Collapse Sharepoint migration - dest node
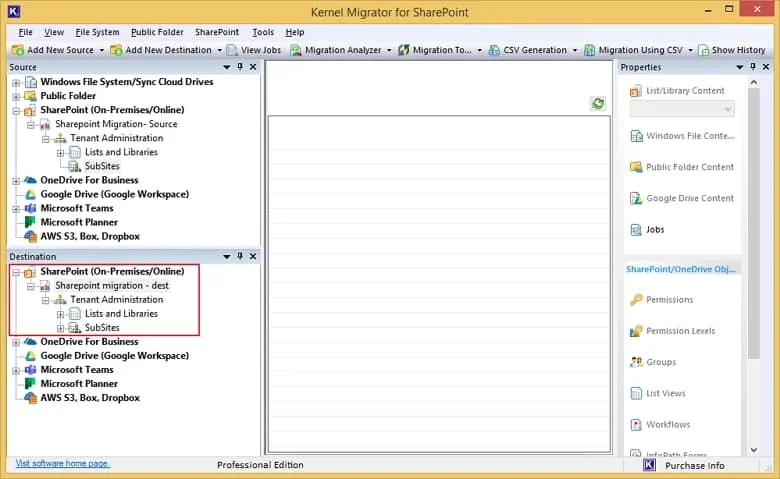780x479 pixels. click(x=31, y=287)
